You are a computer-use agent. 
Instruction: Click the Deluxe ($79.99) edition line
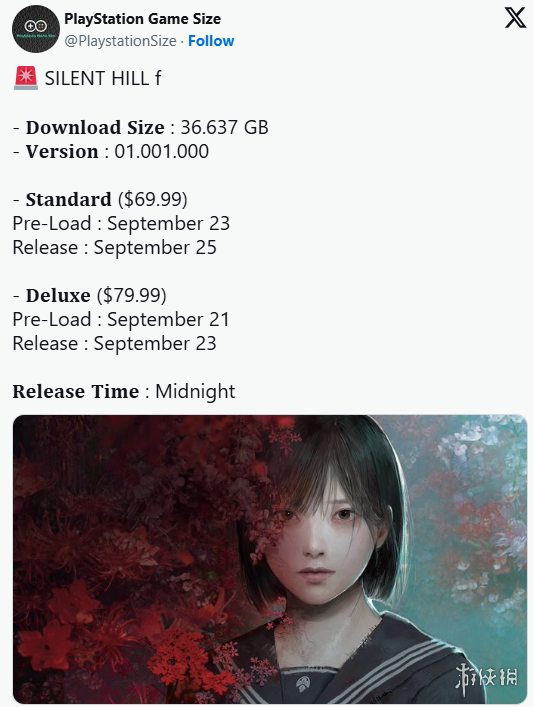(89, 295)
